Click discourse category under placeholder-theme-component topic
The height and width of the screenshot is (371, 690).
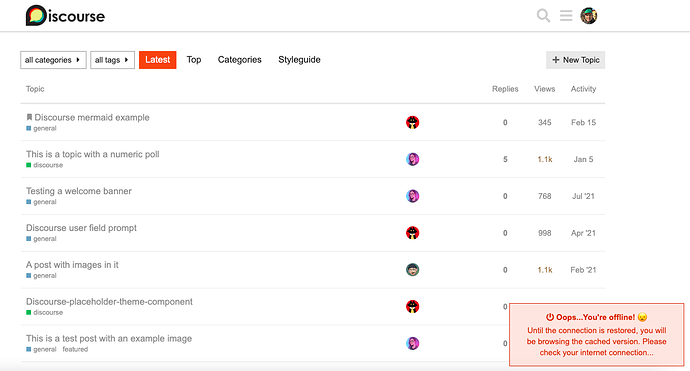(44, 312)
